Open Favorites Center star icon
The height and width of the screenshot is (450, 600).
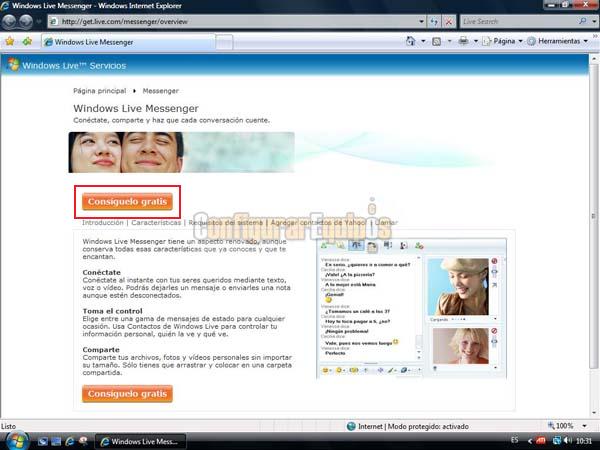click(10, 41)
